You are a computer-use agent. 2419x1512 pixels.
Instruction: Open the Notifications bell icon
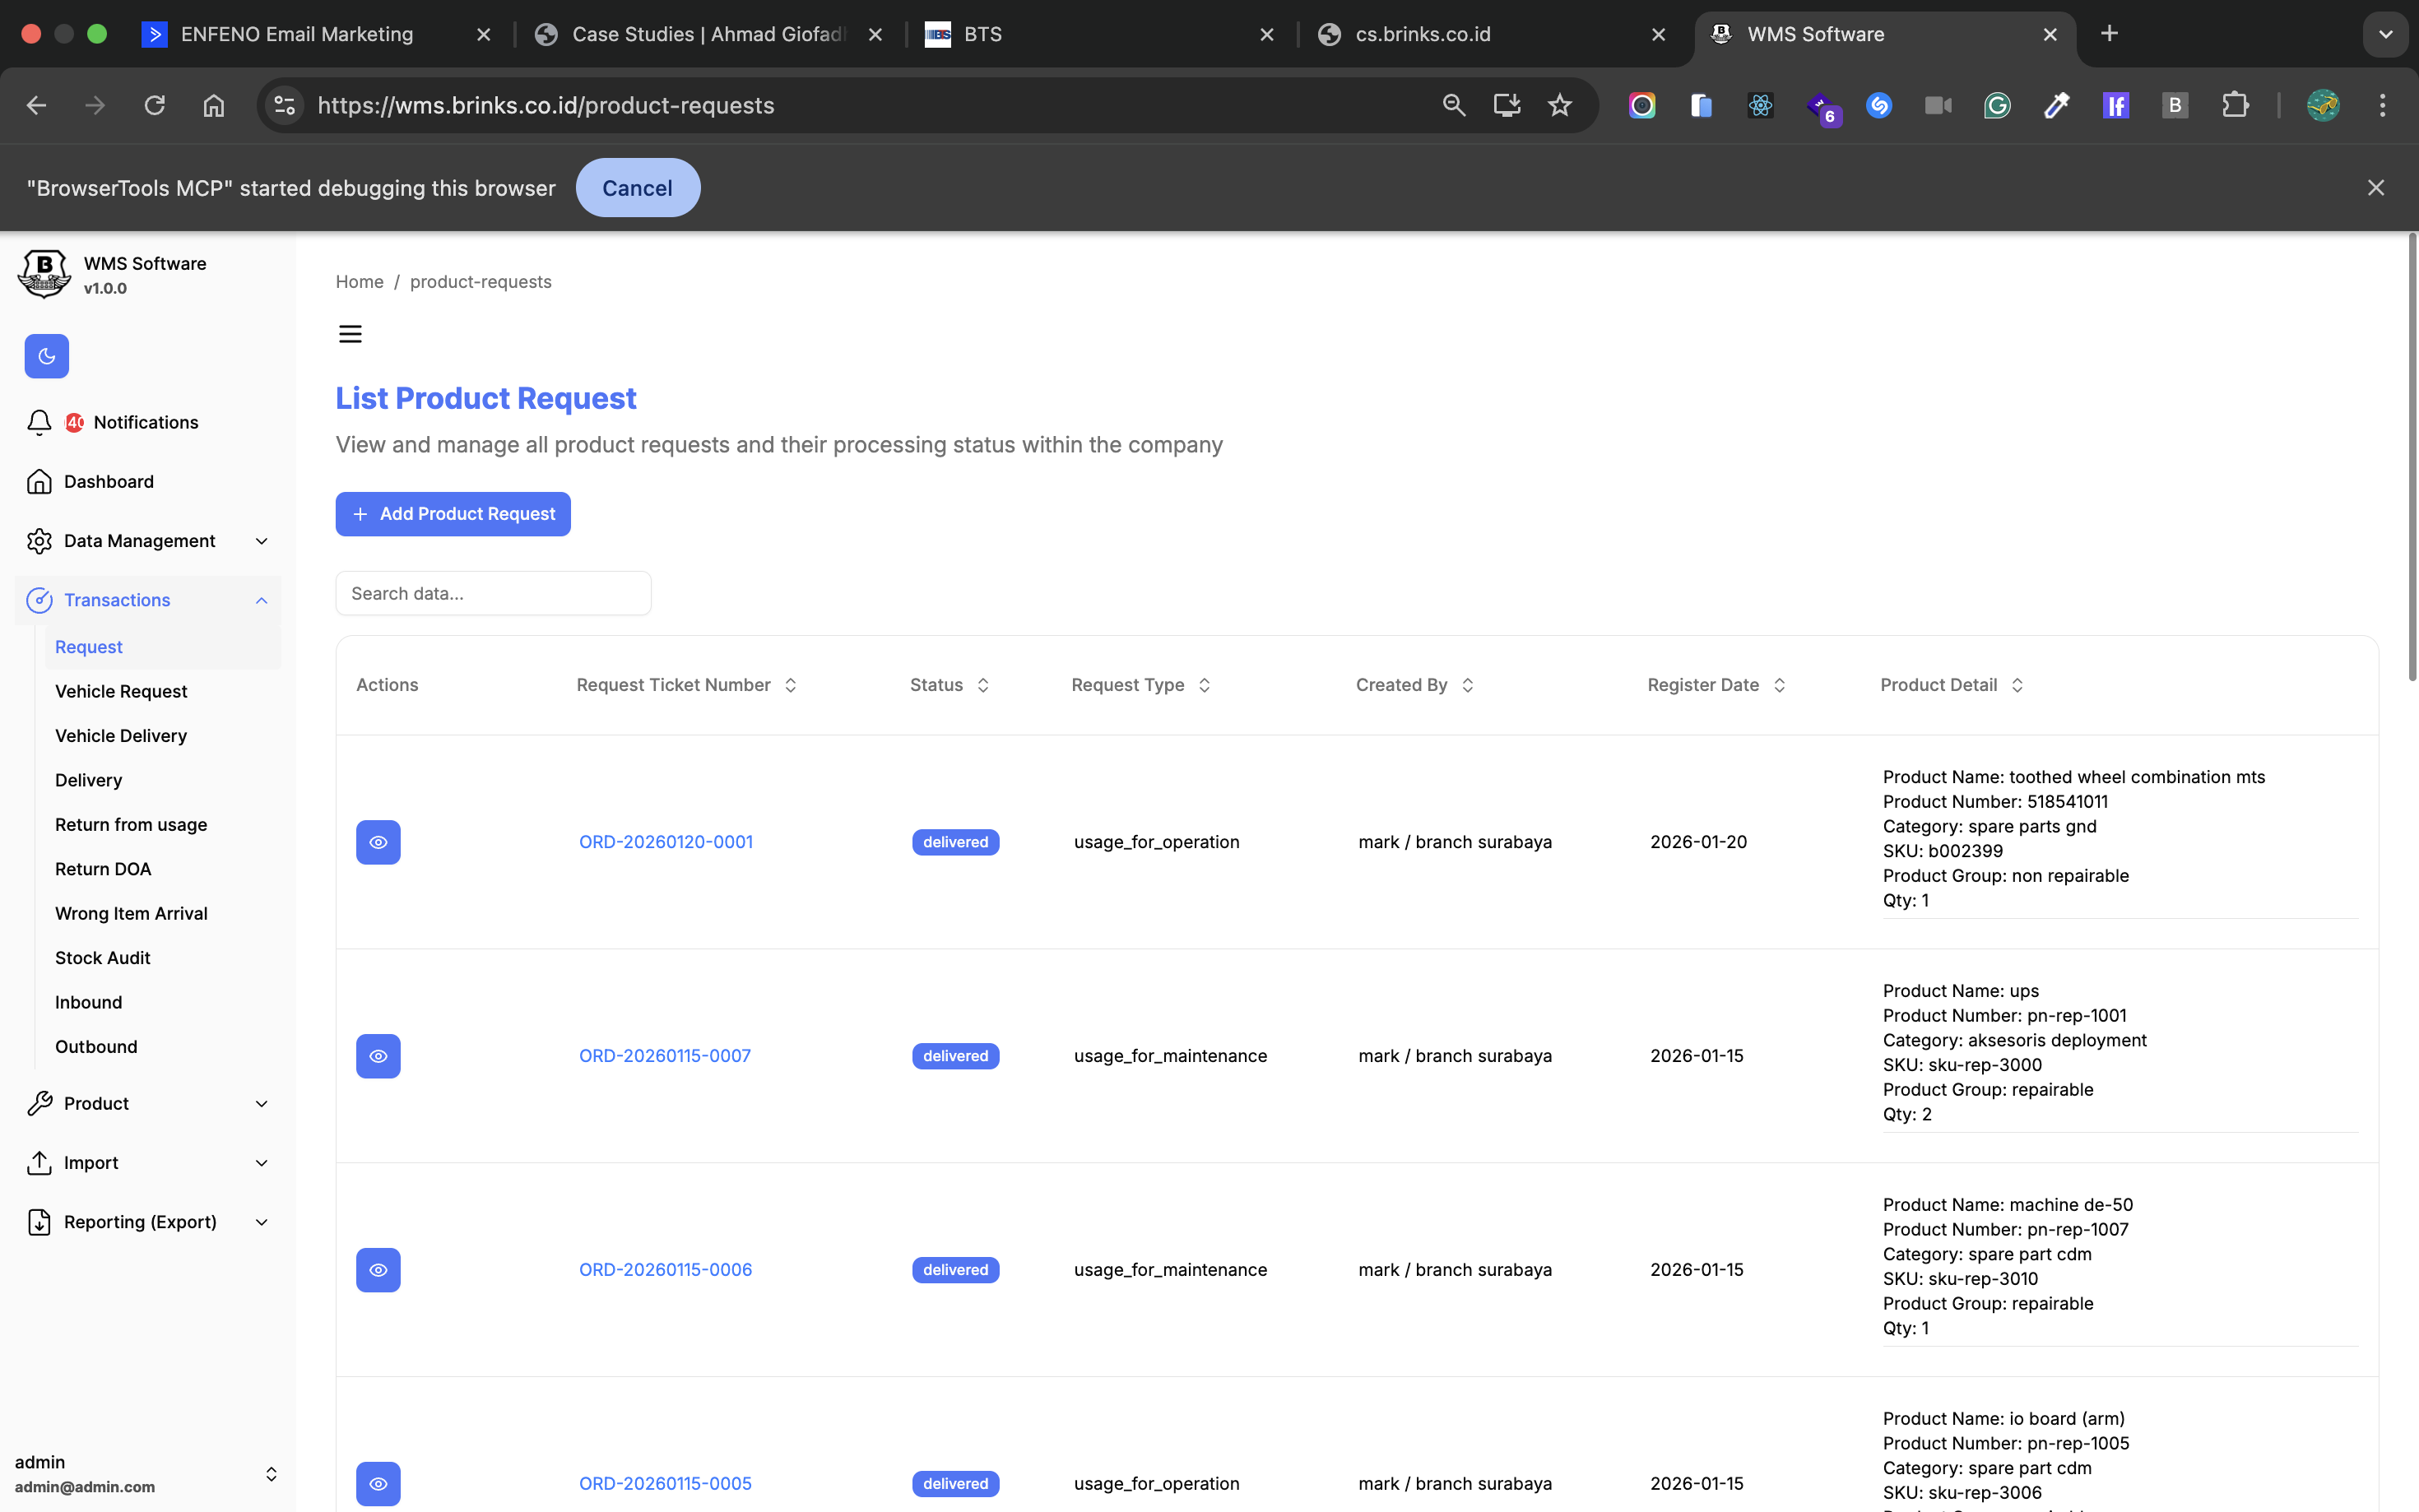point(39,422)
